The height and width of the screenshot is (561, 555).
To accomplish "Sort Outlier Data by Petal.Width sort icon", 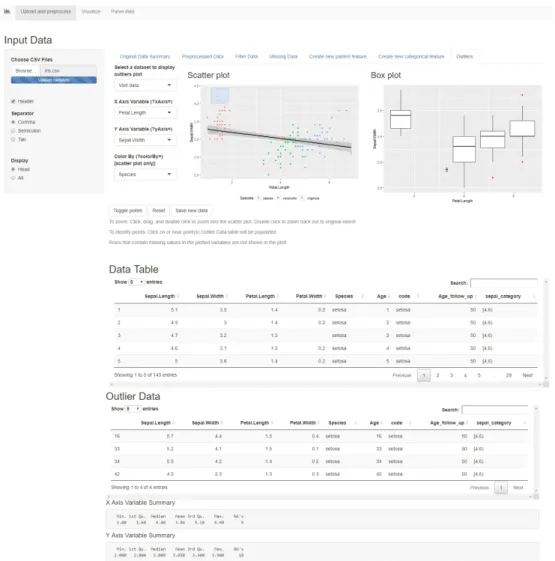I will 319,423.
